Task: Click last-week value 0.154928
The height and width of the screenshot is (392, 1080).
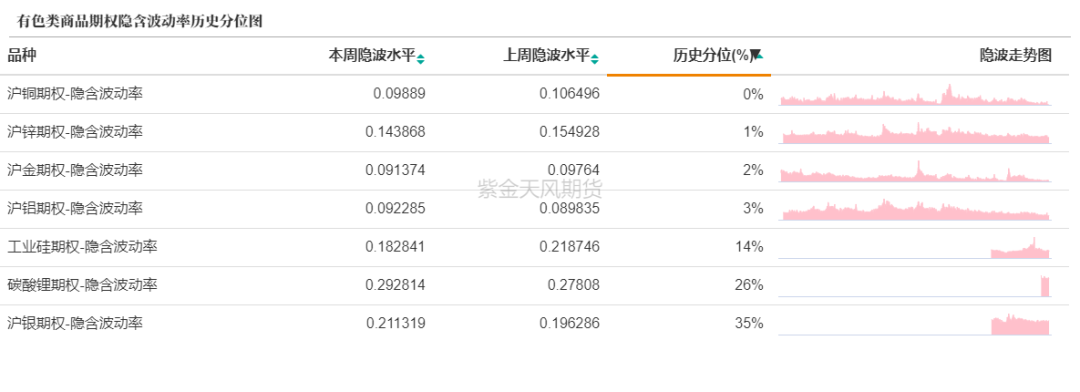Action: (570, 132)
